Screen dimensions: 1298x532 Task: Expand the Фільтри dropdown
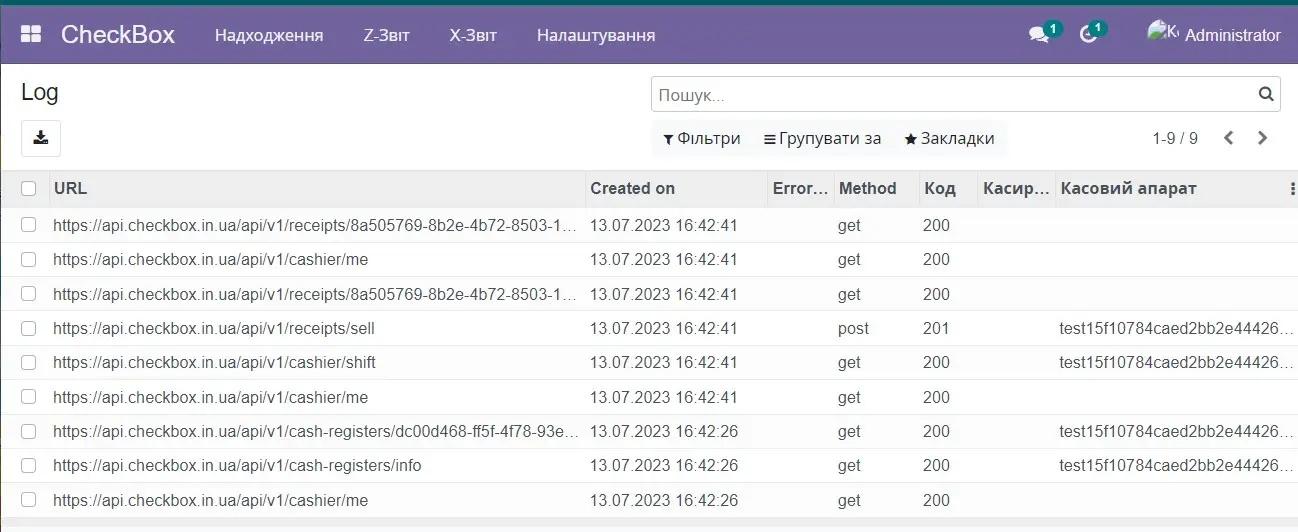[702, 138]
